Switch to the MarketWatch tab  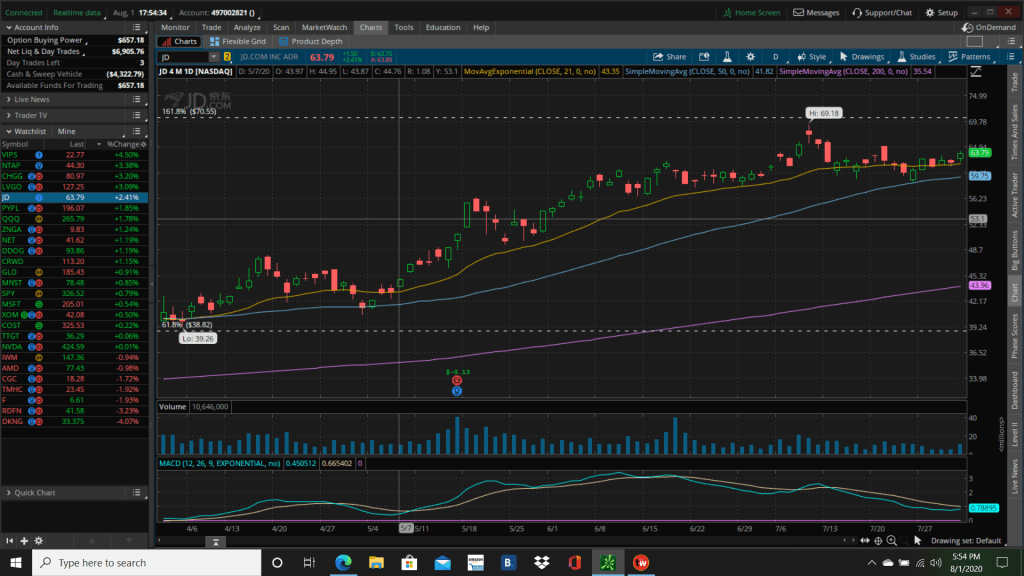coord(325,28)
